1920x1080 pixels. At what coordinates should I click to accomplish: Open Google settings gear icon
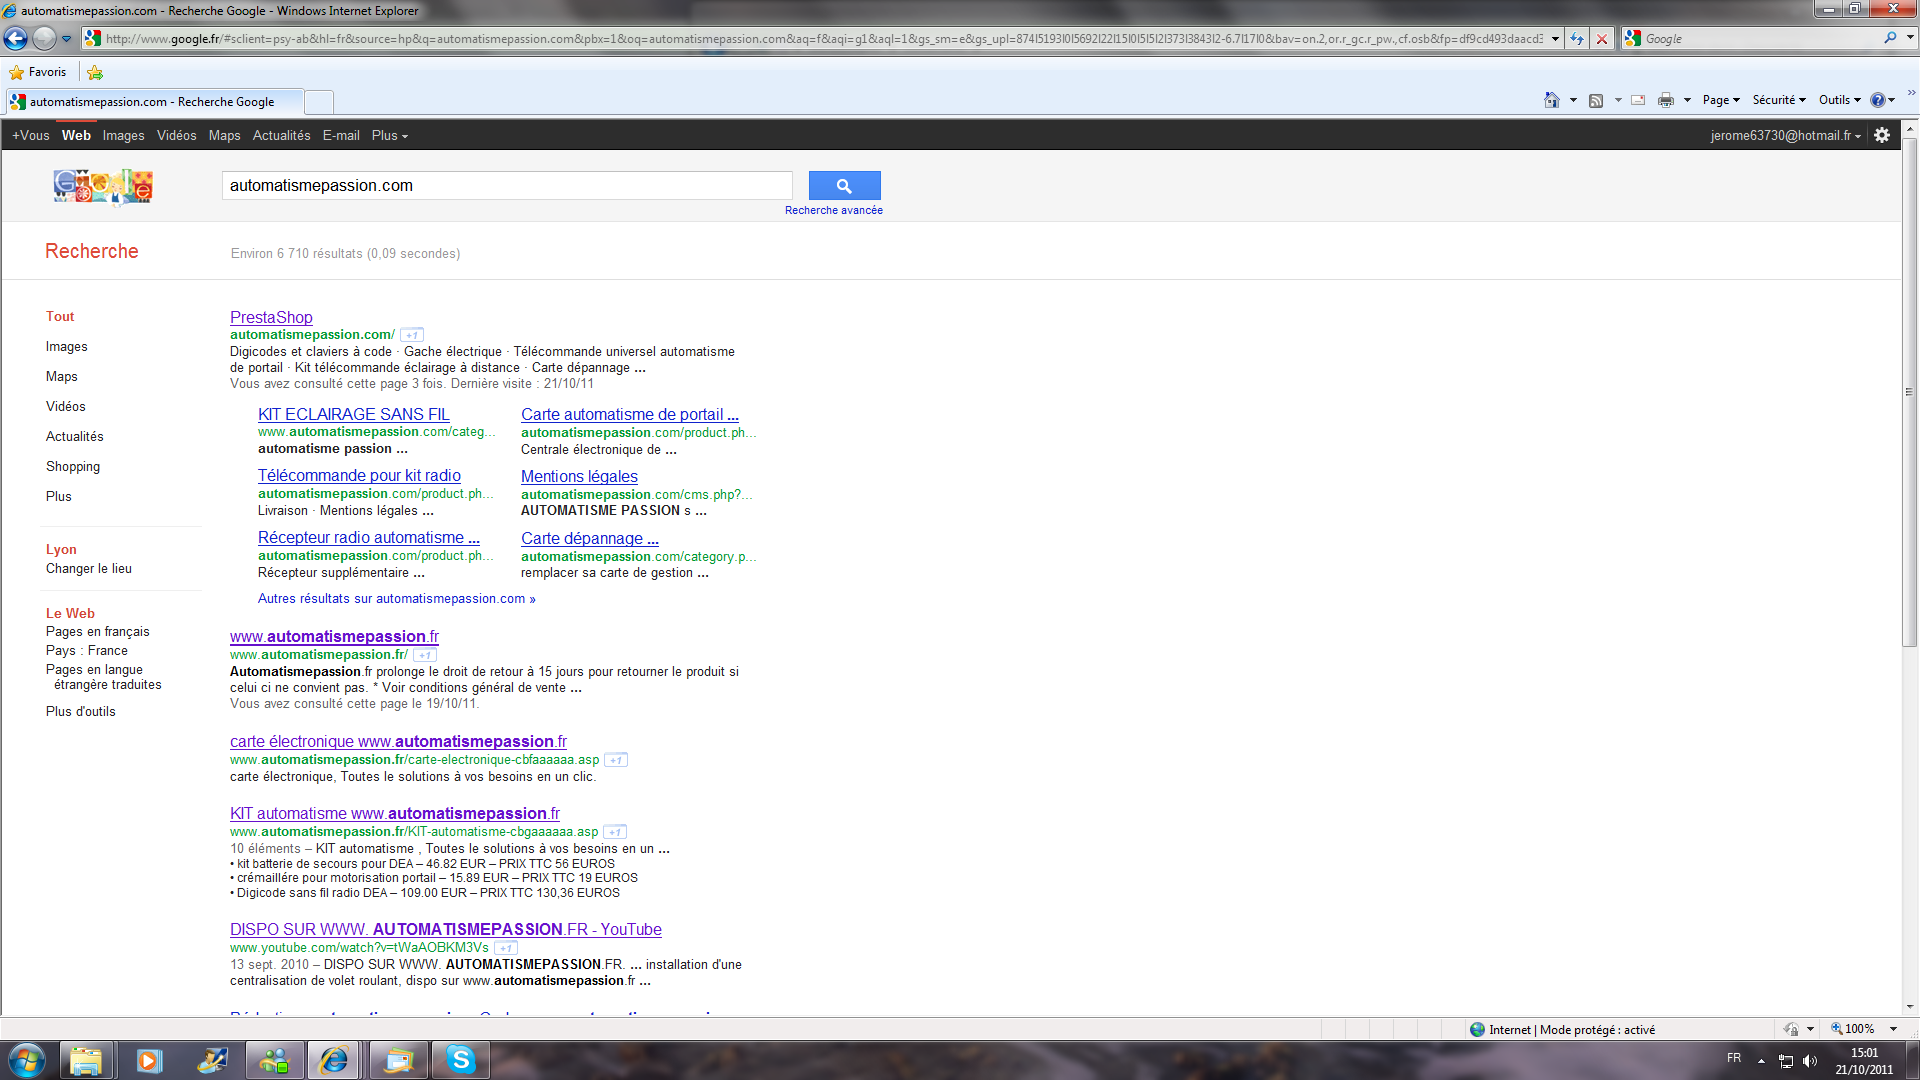click(1882, 135)
